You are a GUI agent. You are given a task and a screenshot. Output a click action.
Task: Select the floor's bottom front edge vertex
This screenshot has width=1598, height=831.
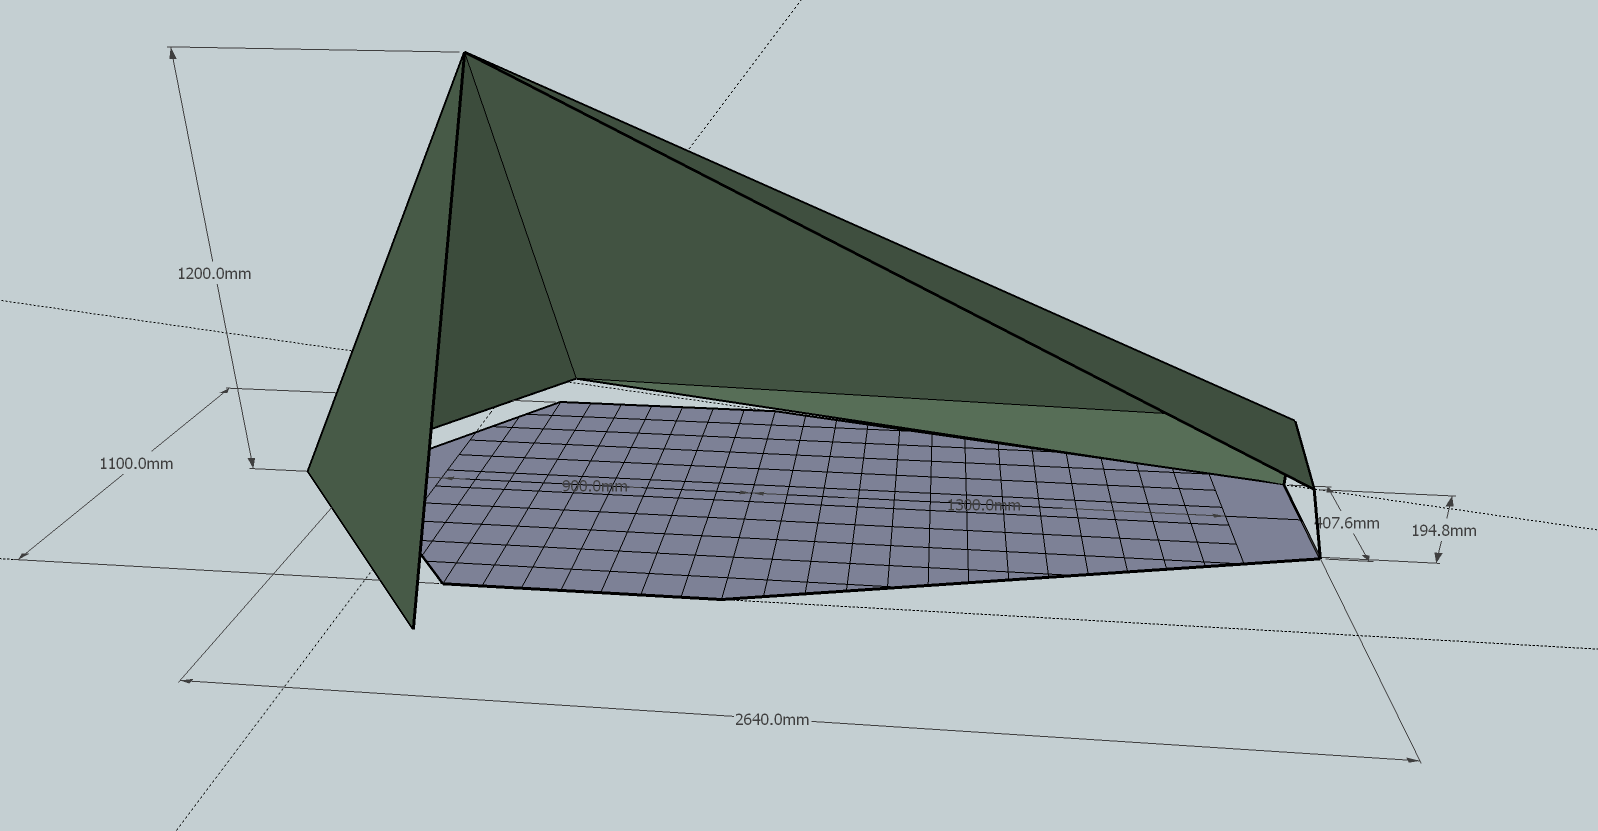click(x=720, y=599)
